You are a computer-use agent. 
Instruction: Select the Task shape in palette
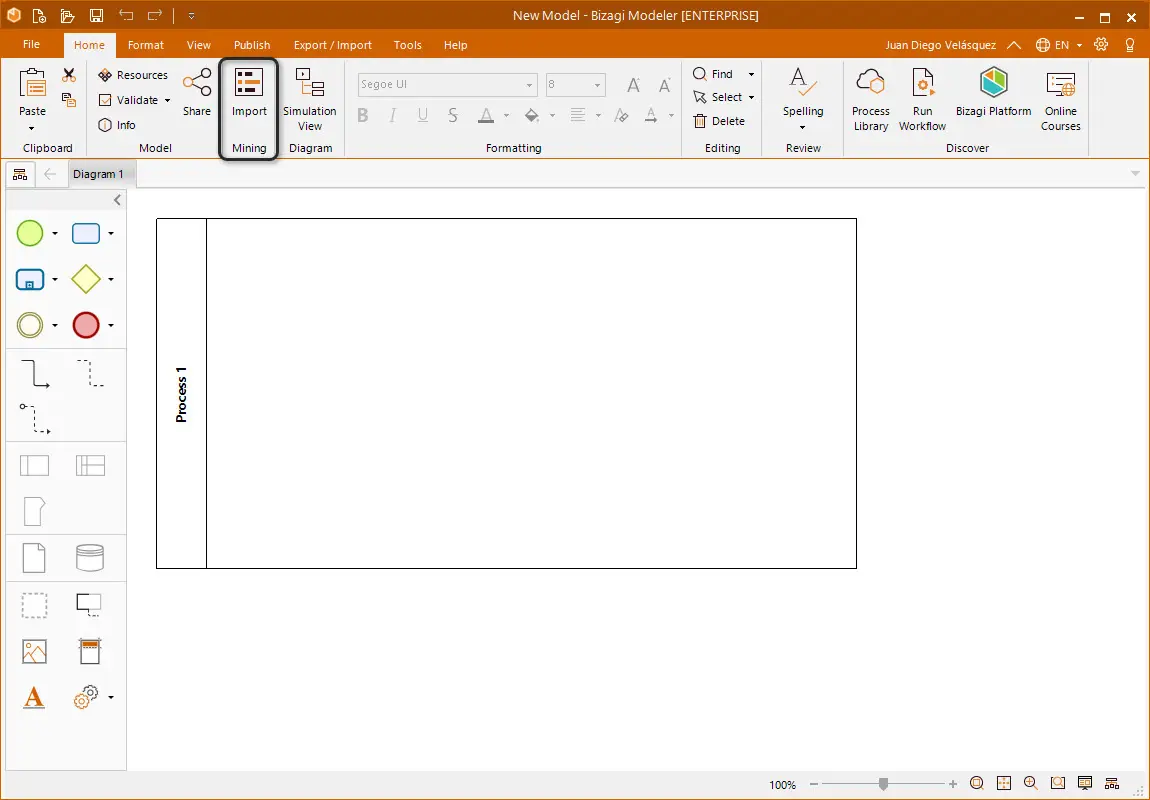[x=86, y=233]
